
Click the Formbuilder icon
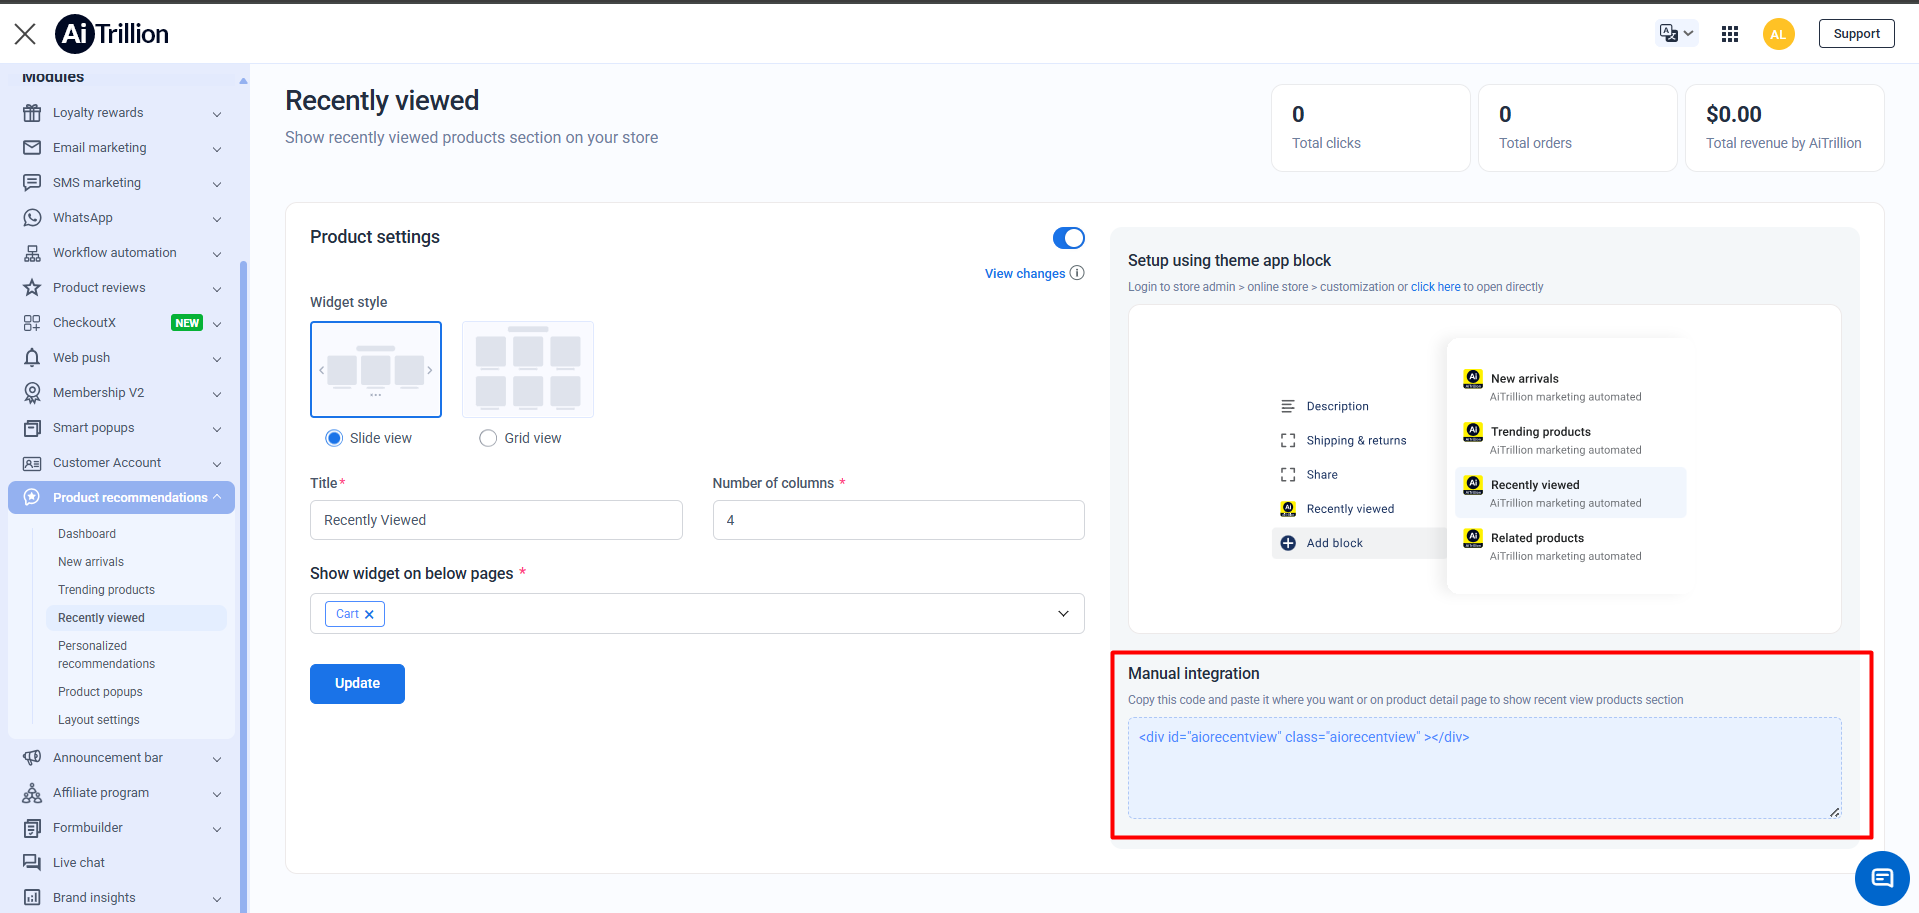coord(32,828)
